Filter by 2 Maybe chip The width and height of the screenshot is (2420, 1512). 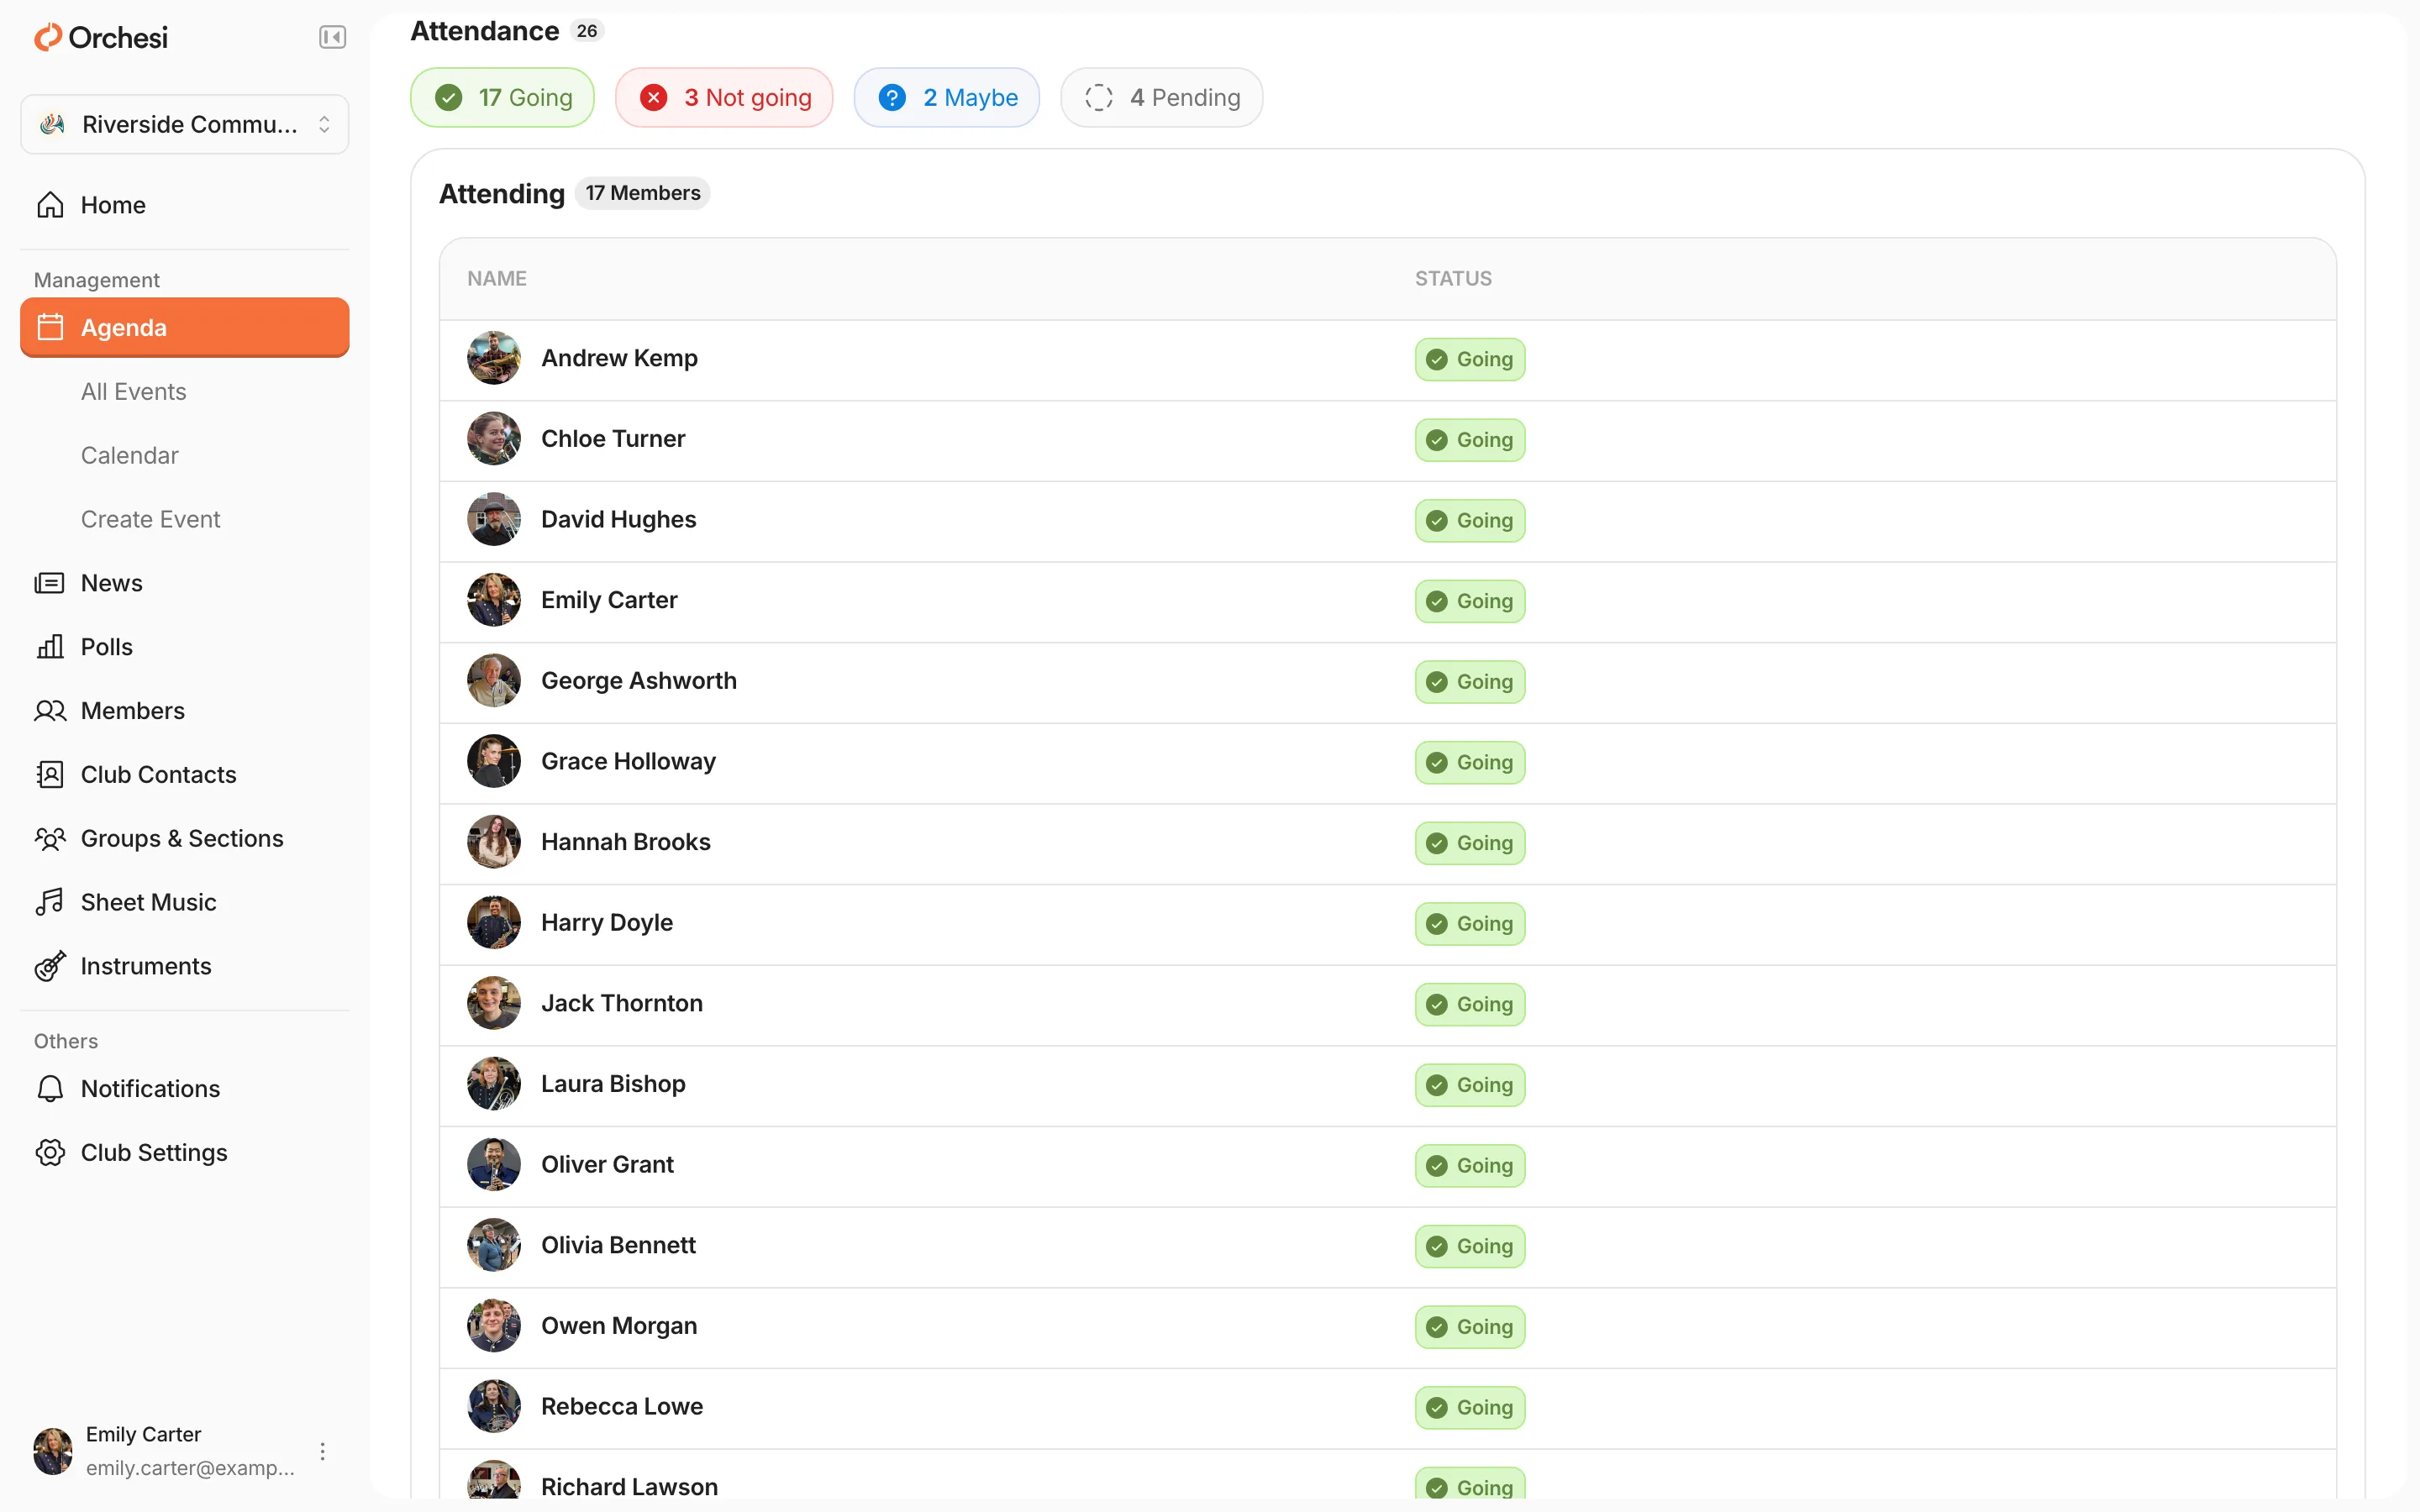point(947,97)
